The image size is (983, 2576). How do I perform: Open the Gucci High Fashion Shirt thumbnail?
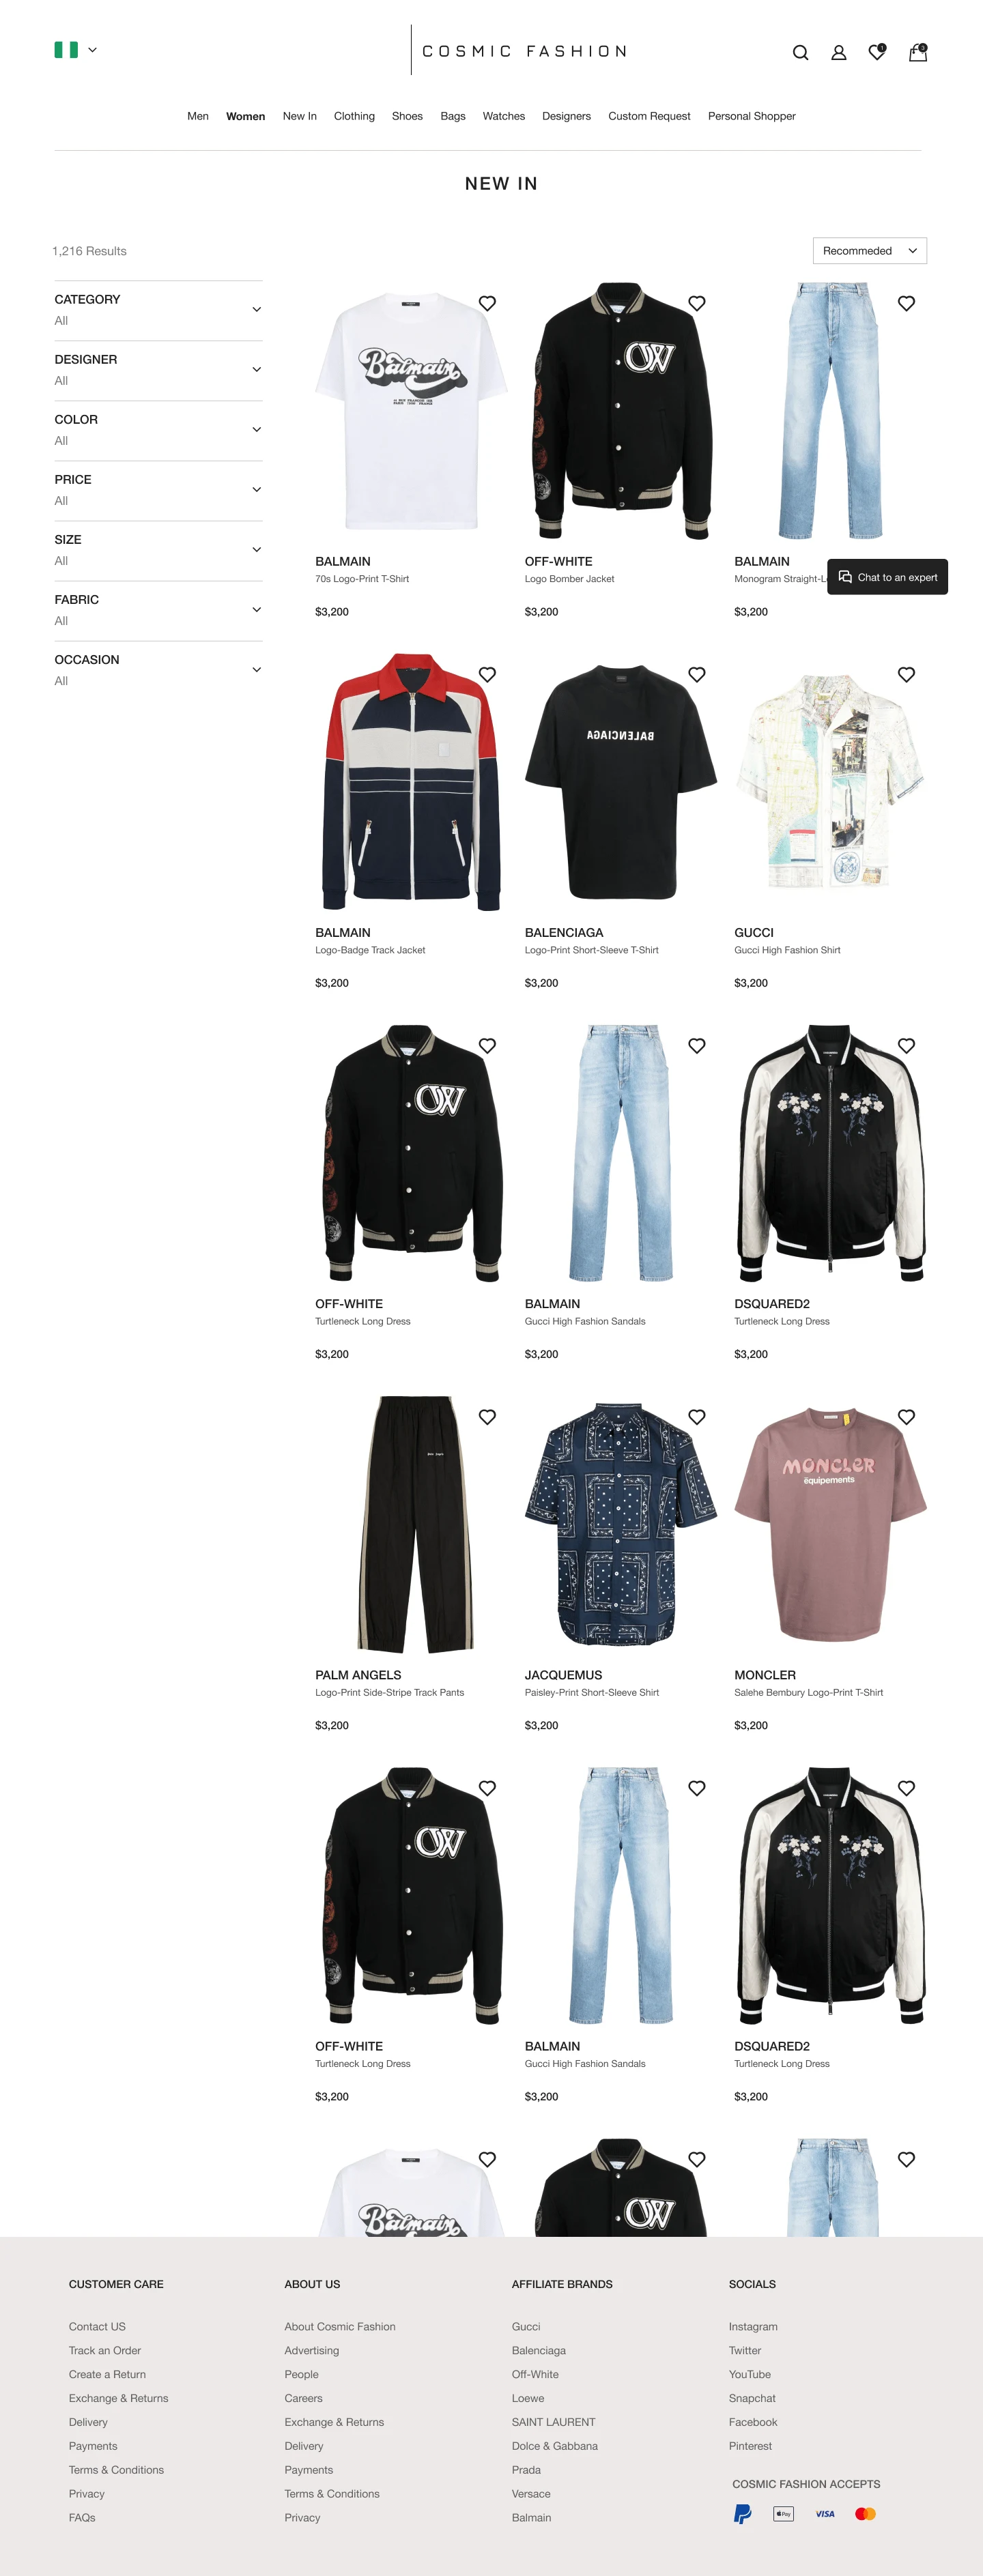pos(830,782)
